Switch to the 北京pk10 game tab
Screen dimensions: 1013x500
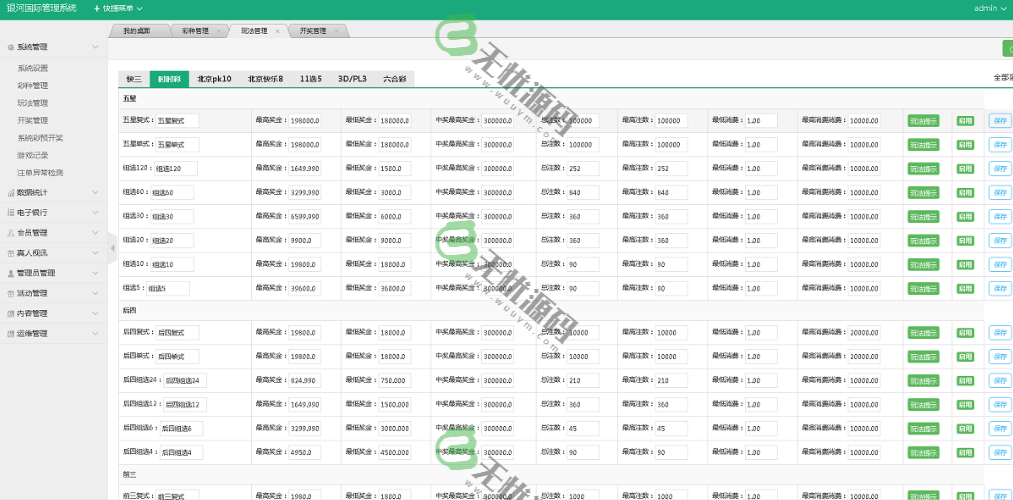pos(214,78)
